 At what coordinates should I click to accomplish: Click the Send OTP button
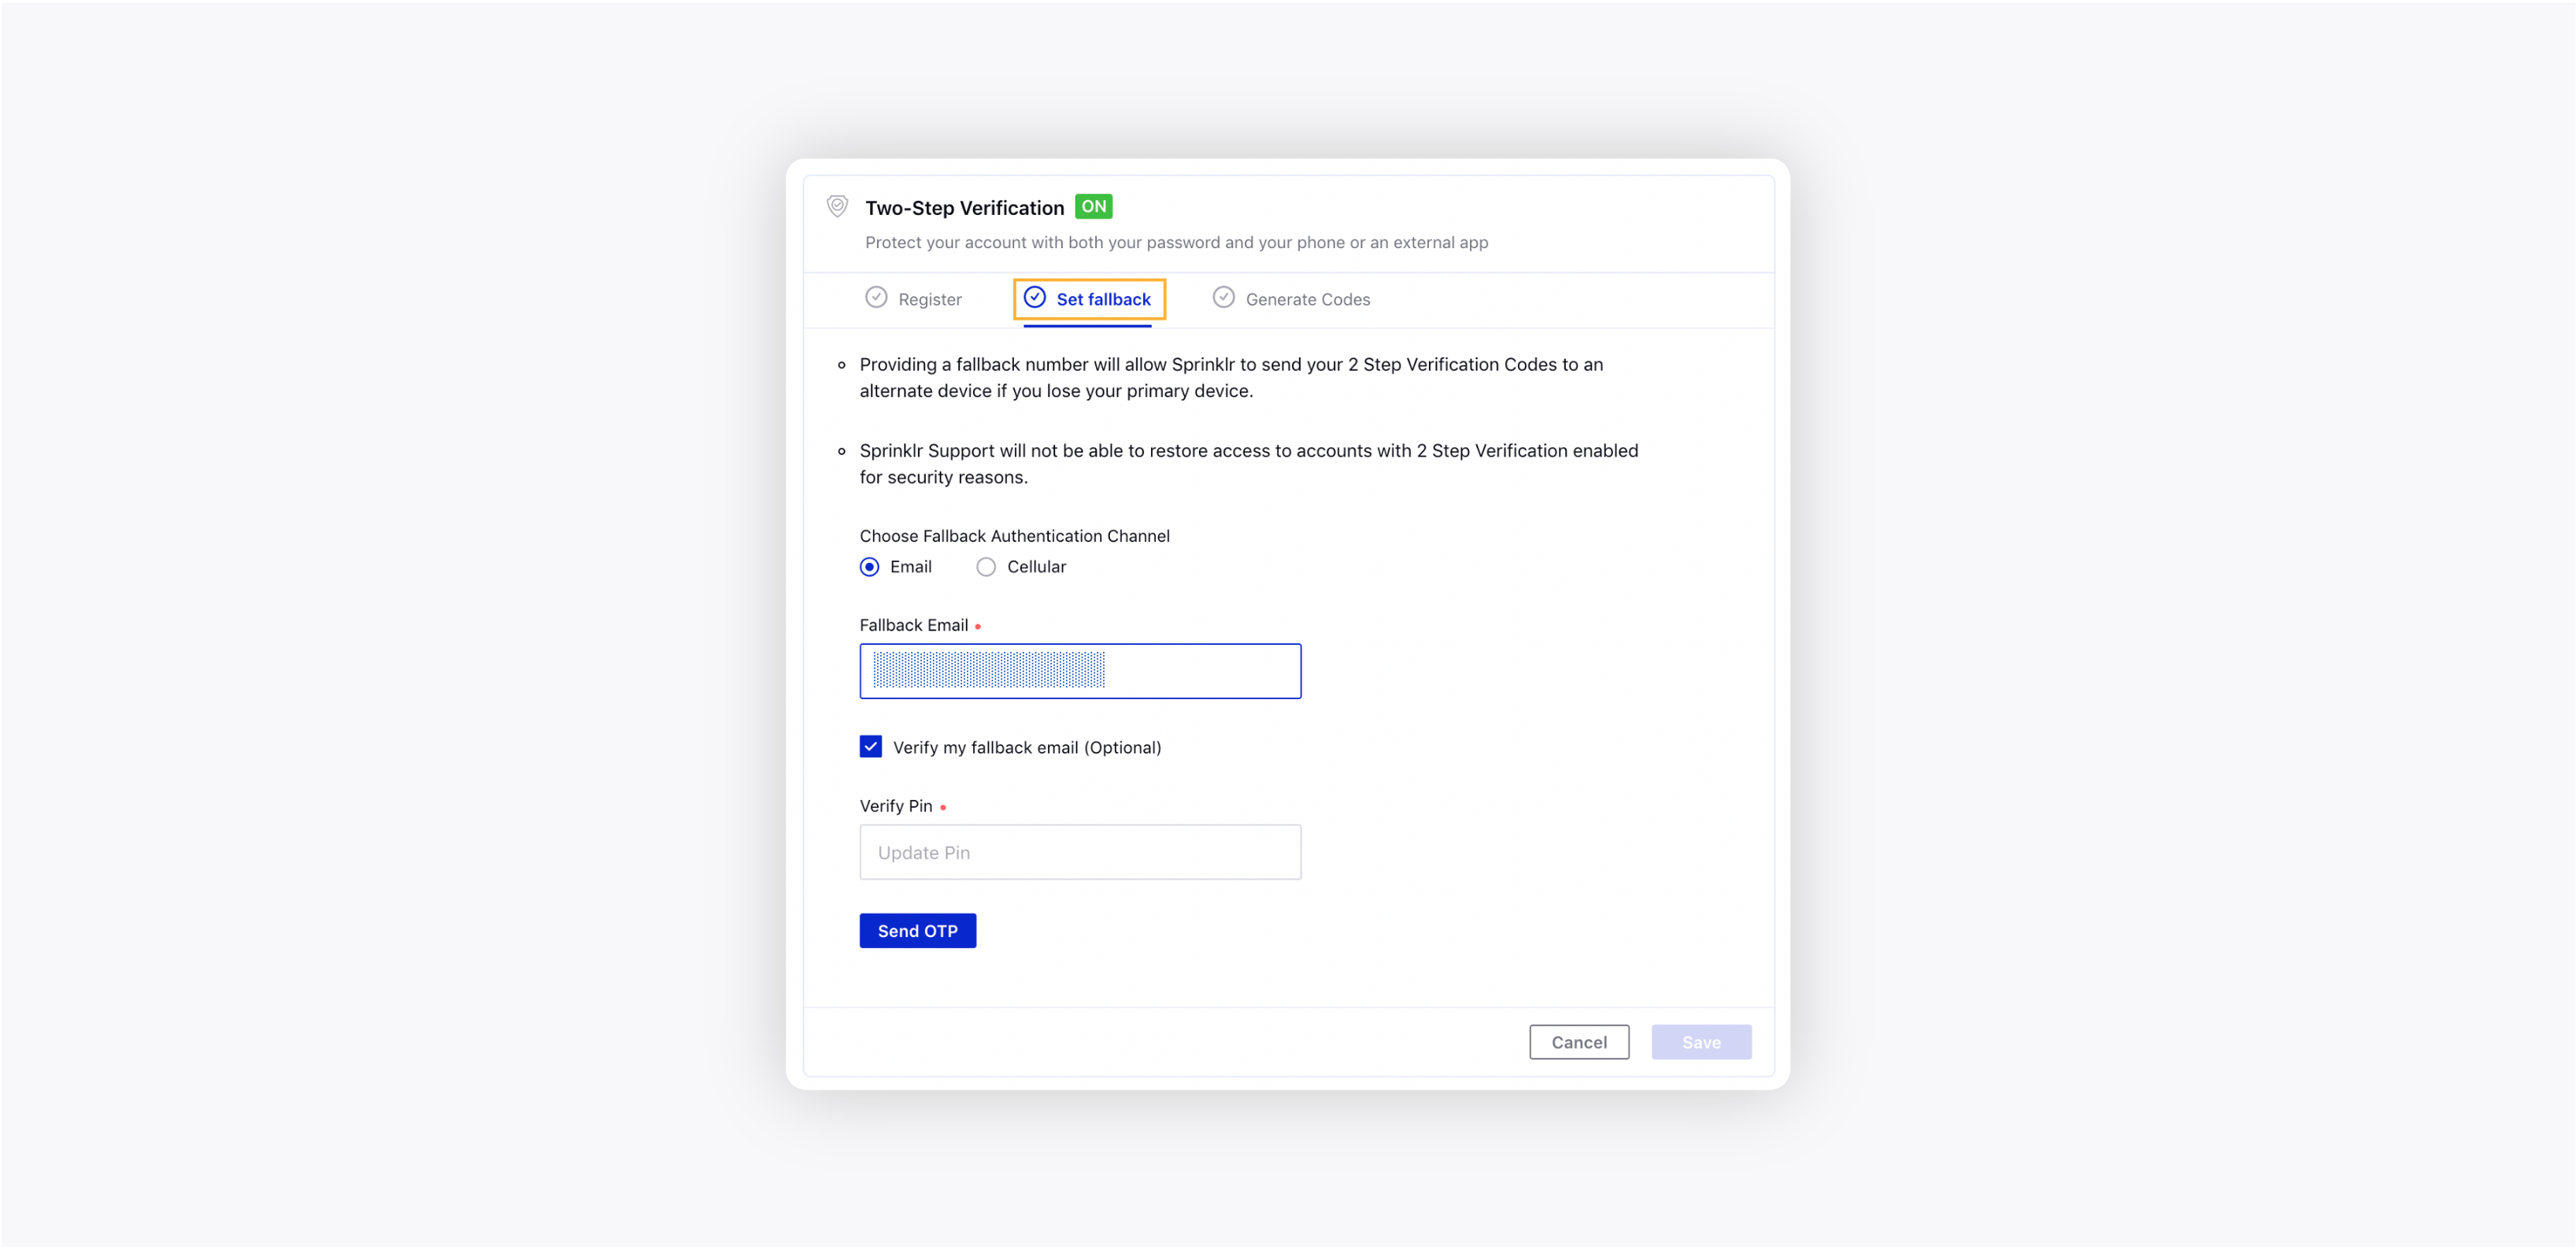pyautogui.click(x=917, y=931)
